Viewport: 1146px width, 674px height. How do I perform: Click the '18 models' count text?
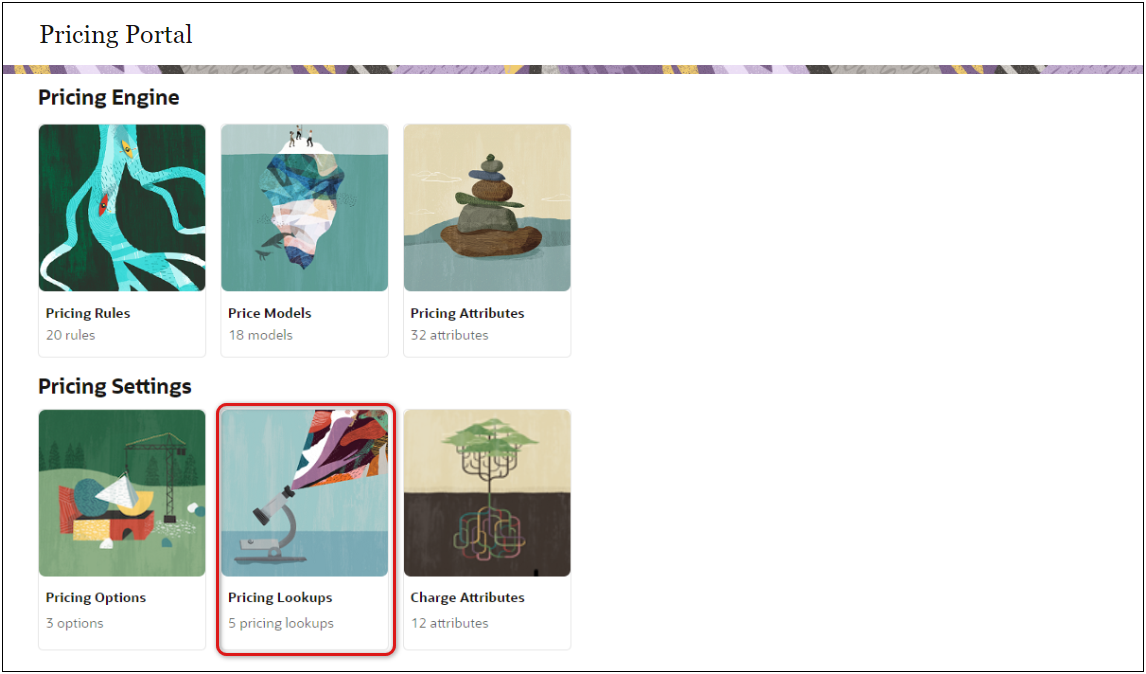260,336
